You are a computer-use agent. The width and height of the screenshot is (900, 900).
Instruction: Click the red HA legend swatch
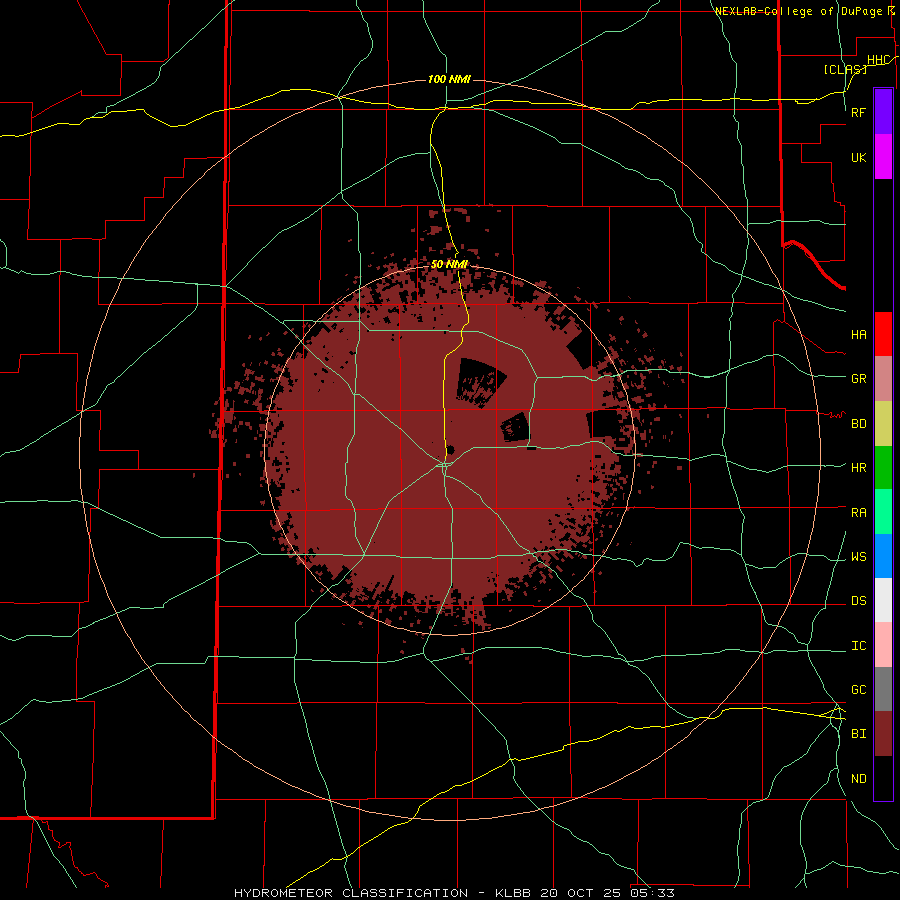tap(883, 334)
